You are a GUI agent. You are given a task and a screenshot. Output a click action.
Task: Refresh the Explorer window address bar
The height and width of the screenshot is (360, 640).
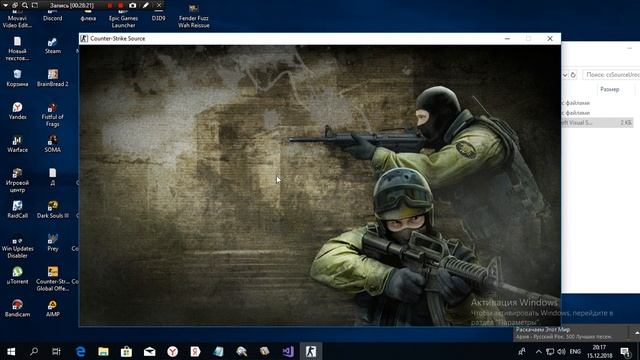point(573,75)
